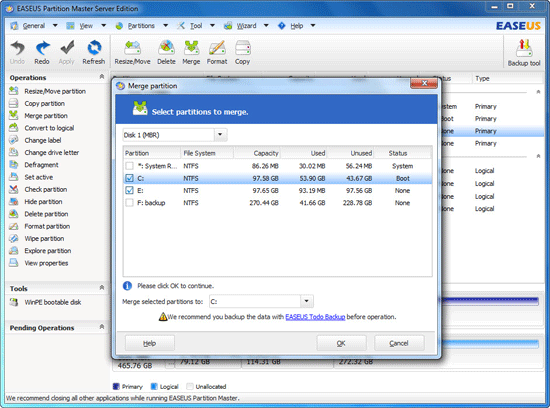550x408 pixels.
Task: Click the Wipe partition icon
Action: pyautogui.click(x=14, y=238)
